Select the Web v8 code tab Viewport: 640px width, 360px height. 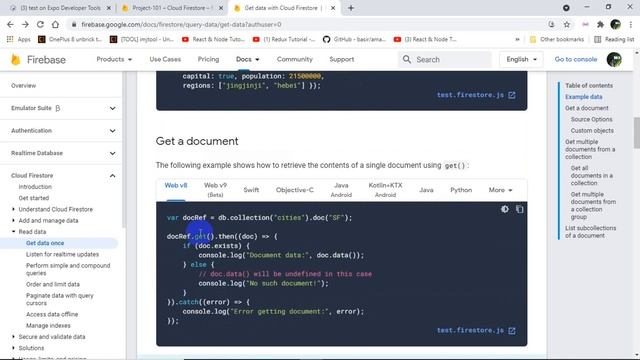coord(176,185)
